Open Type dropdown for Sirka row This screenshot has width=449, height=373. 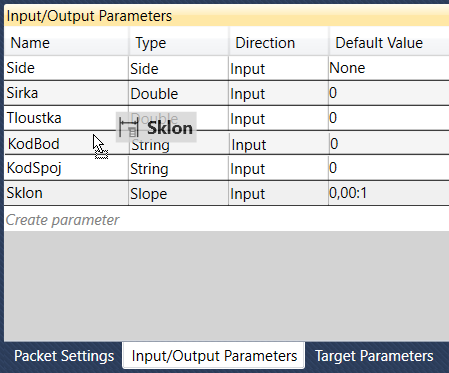(x=179, y=94)
